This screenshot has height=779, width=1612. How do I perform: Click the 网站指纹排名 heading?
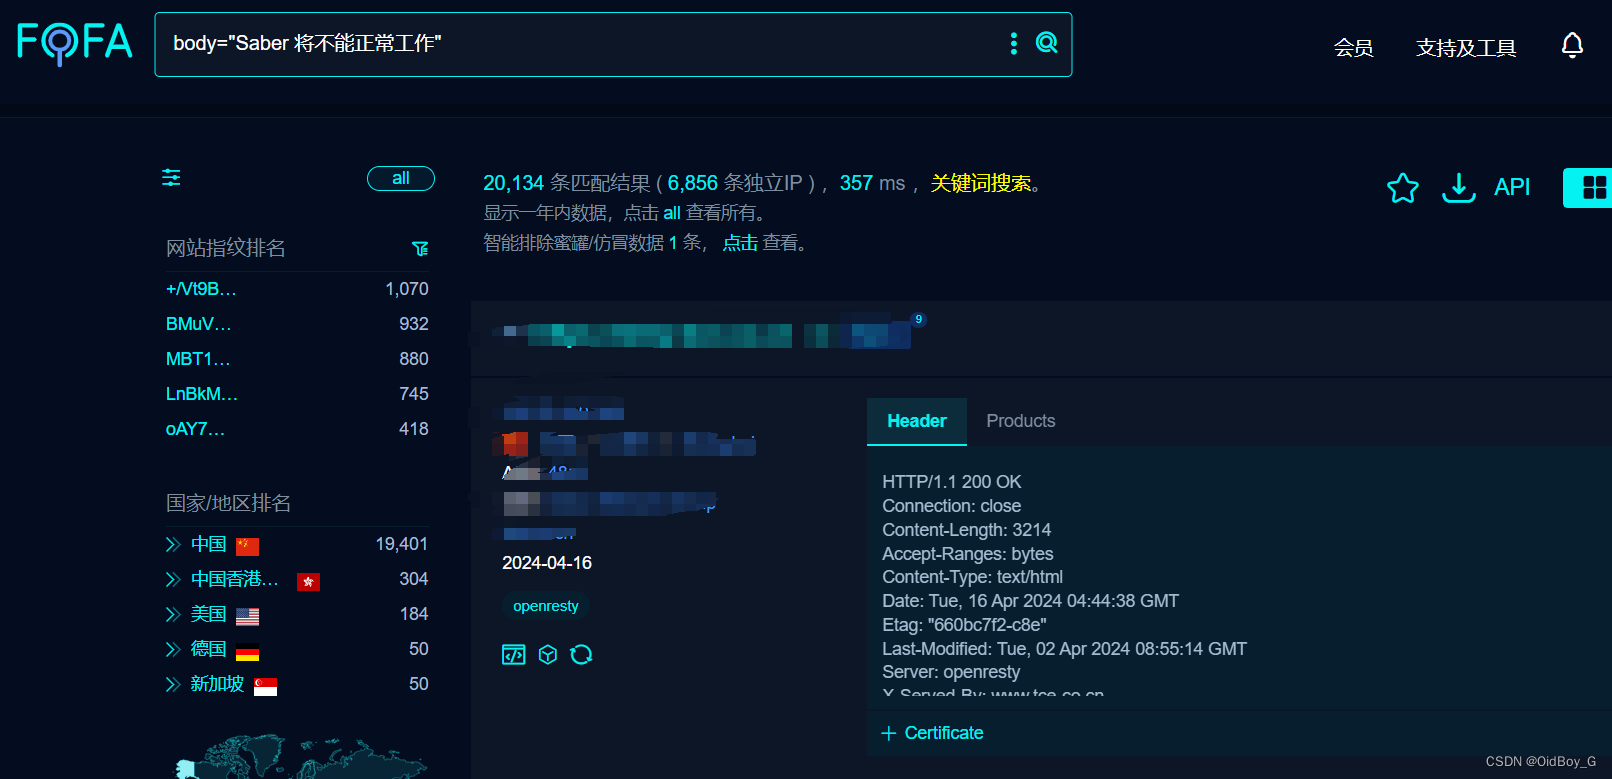(x=226, y=248)
